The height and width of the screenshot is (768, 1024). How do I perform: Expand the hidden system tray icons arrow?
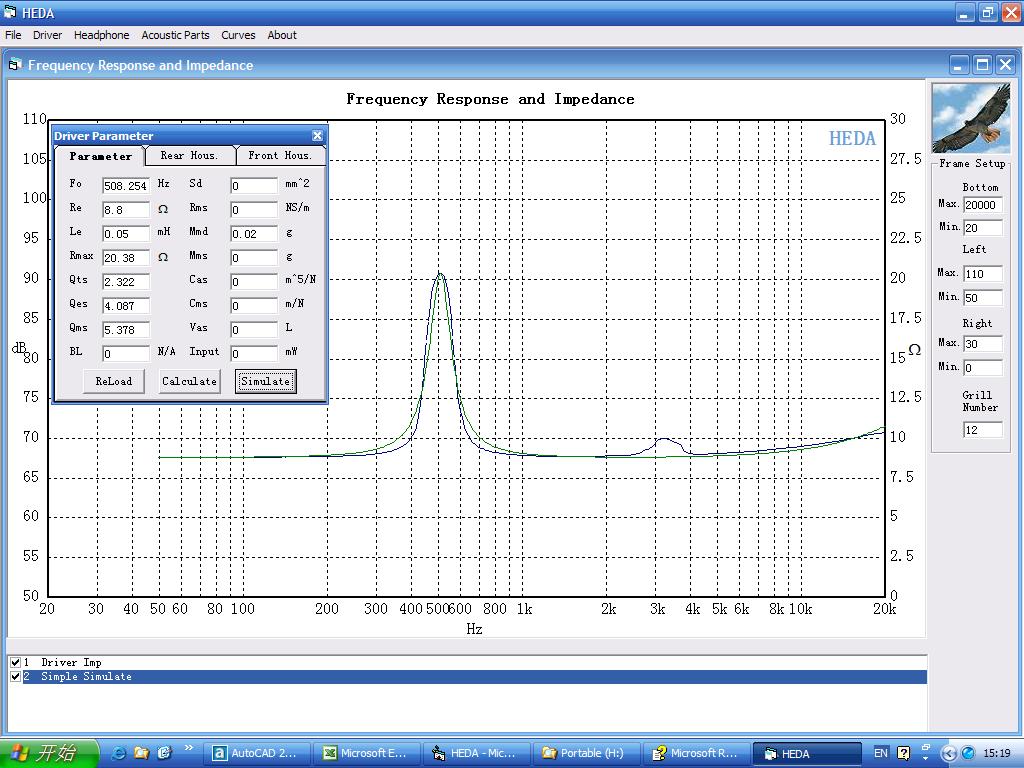click(949, 753)
